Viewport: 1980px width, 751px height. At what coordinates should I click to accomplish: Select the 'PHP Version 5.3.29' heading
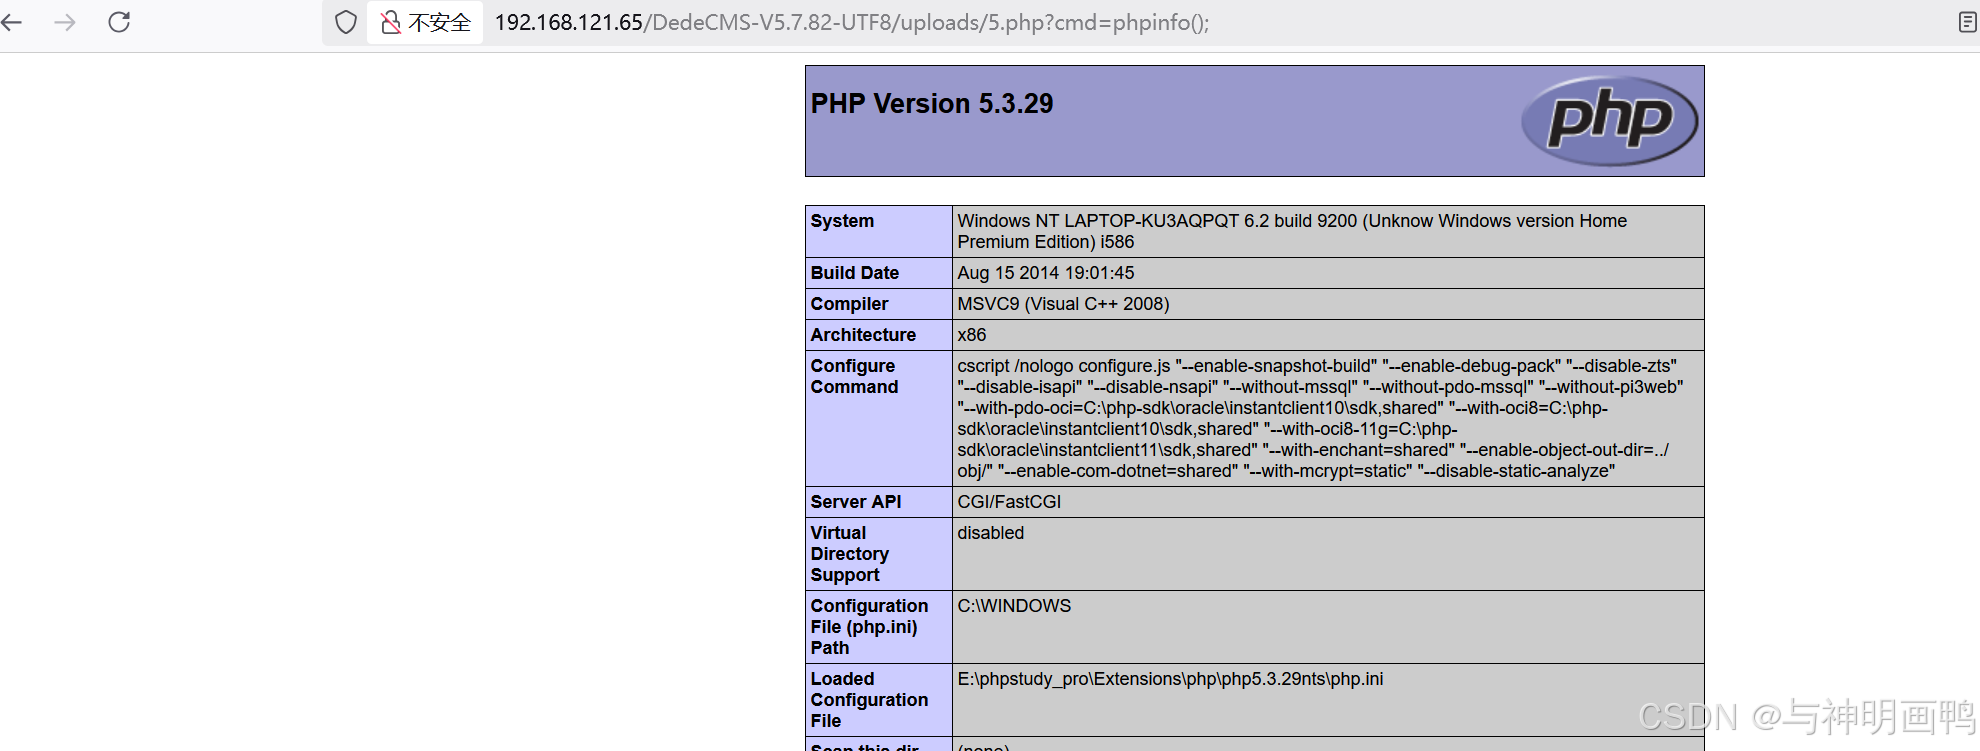(932, 104)
